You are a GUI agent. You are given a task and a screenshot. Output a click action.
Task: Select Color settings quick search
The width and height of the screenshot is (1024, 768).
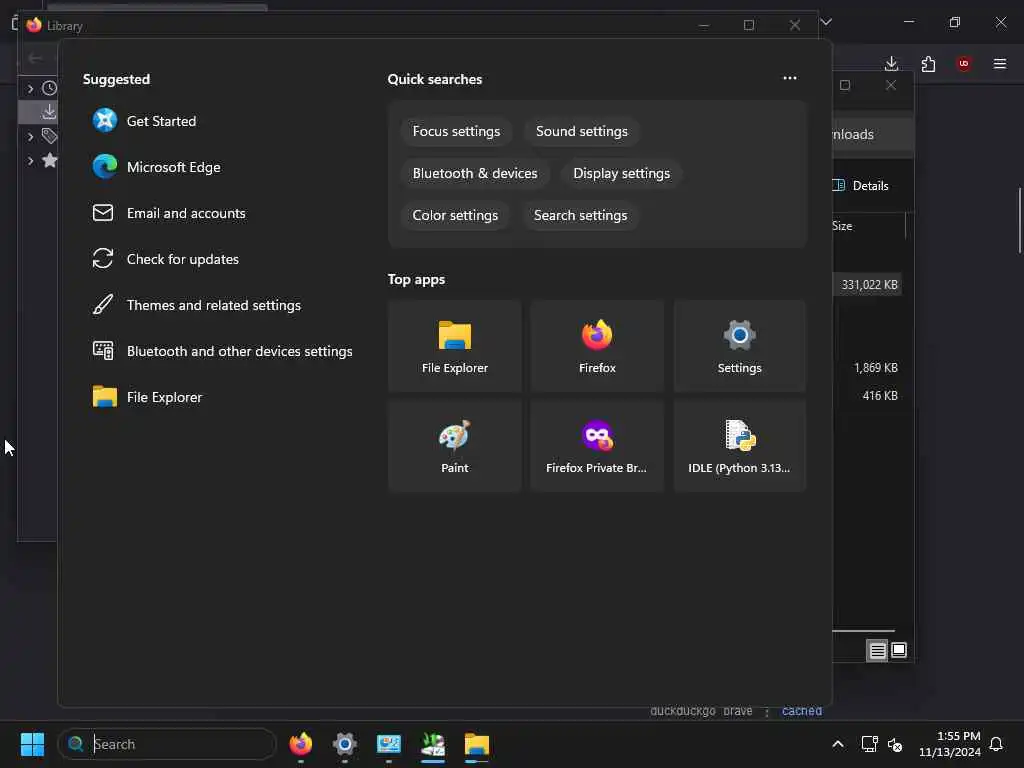455,215
